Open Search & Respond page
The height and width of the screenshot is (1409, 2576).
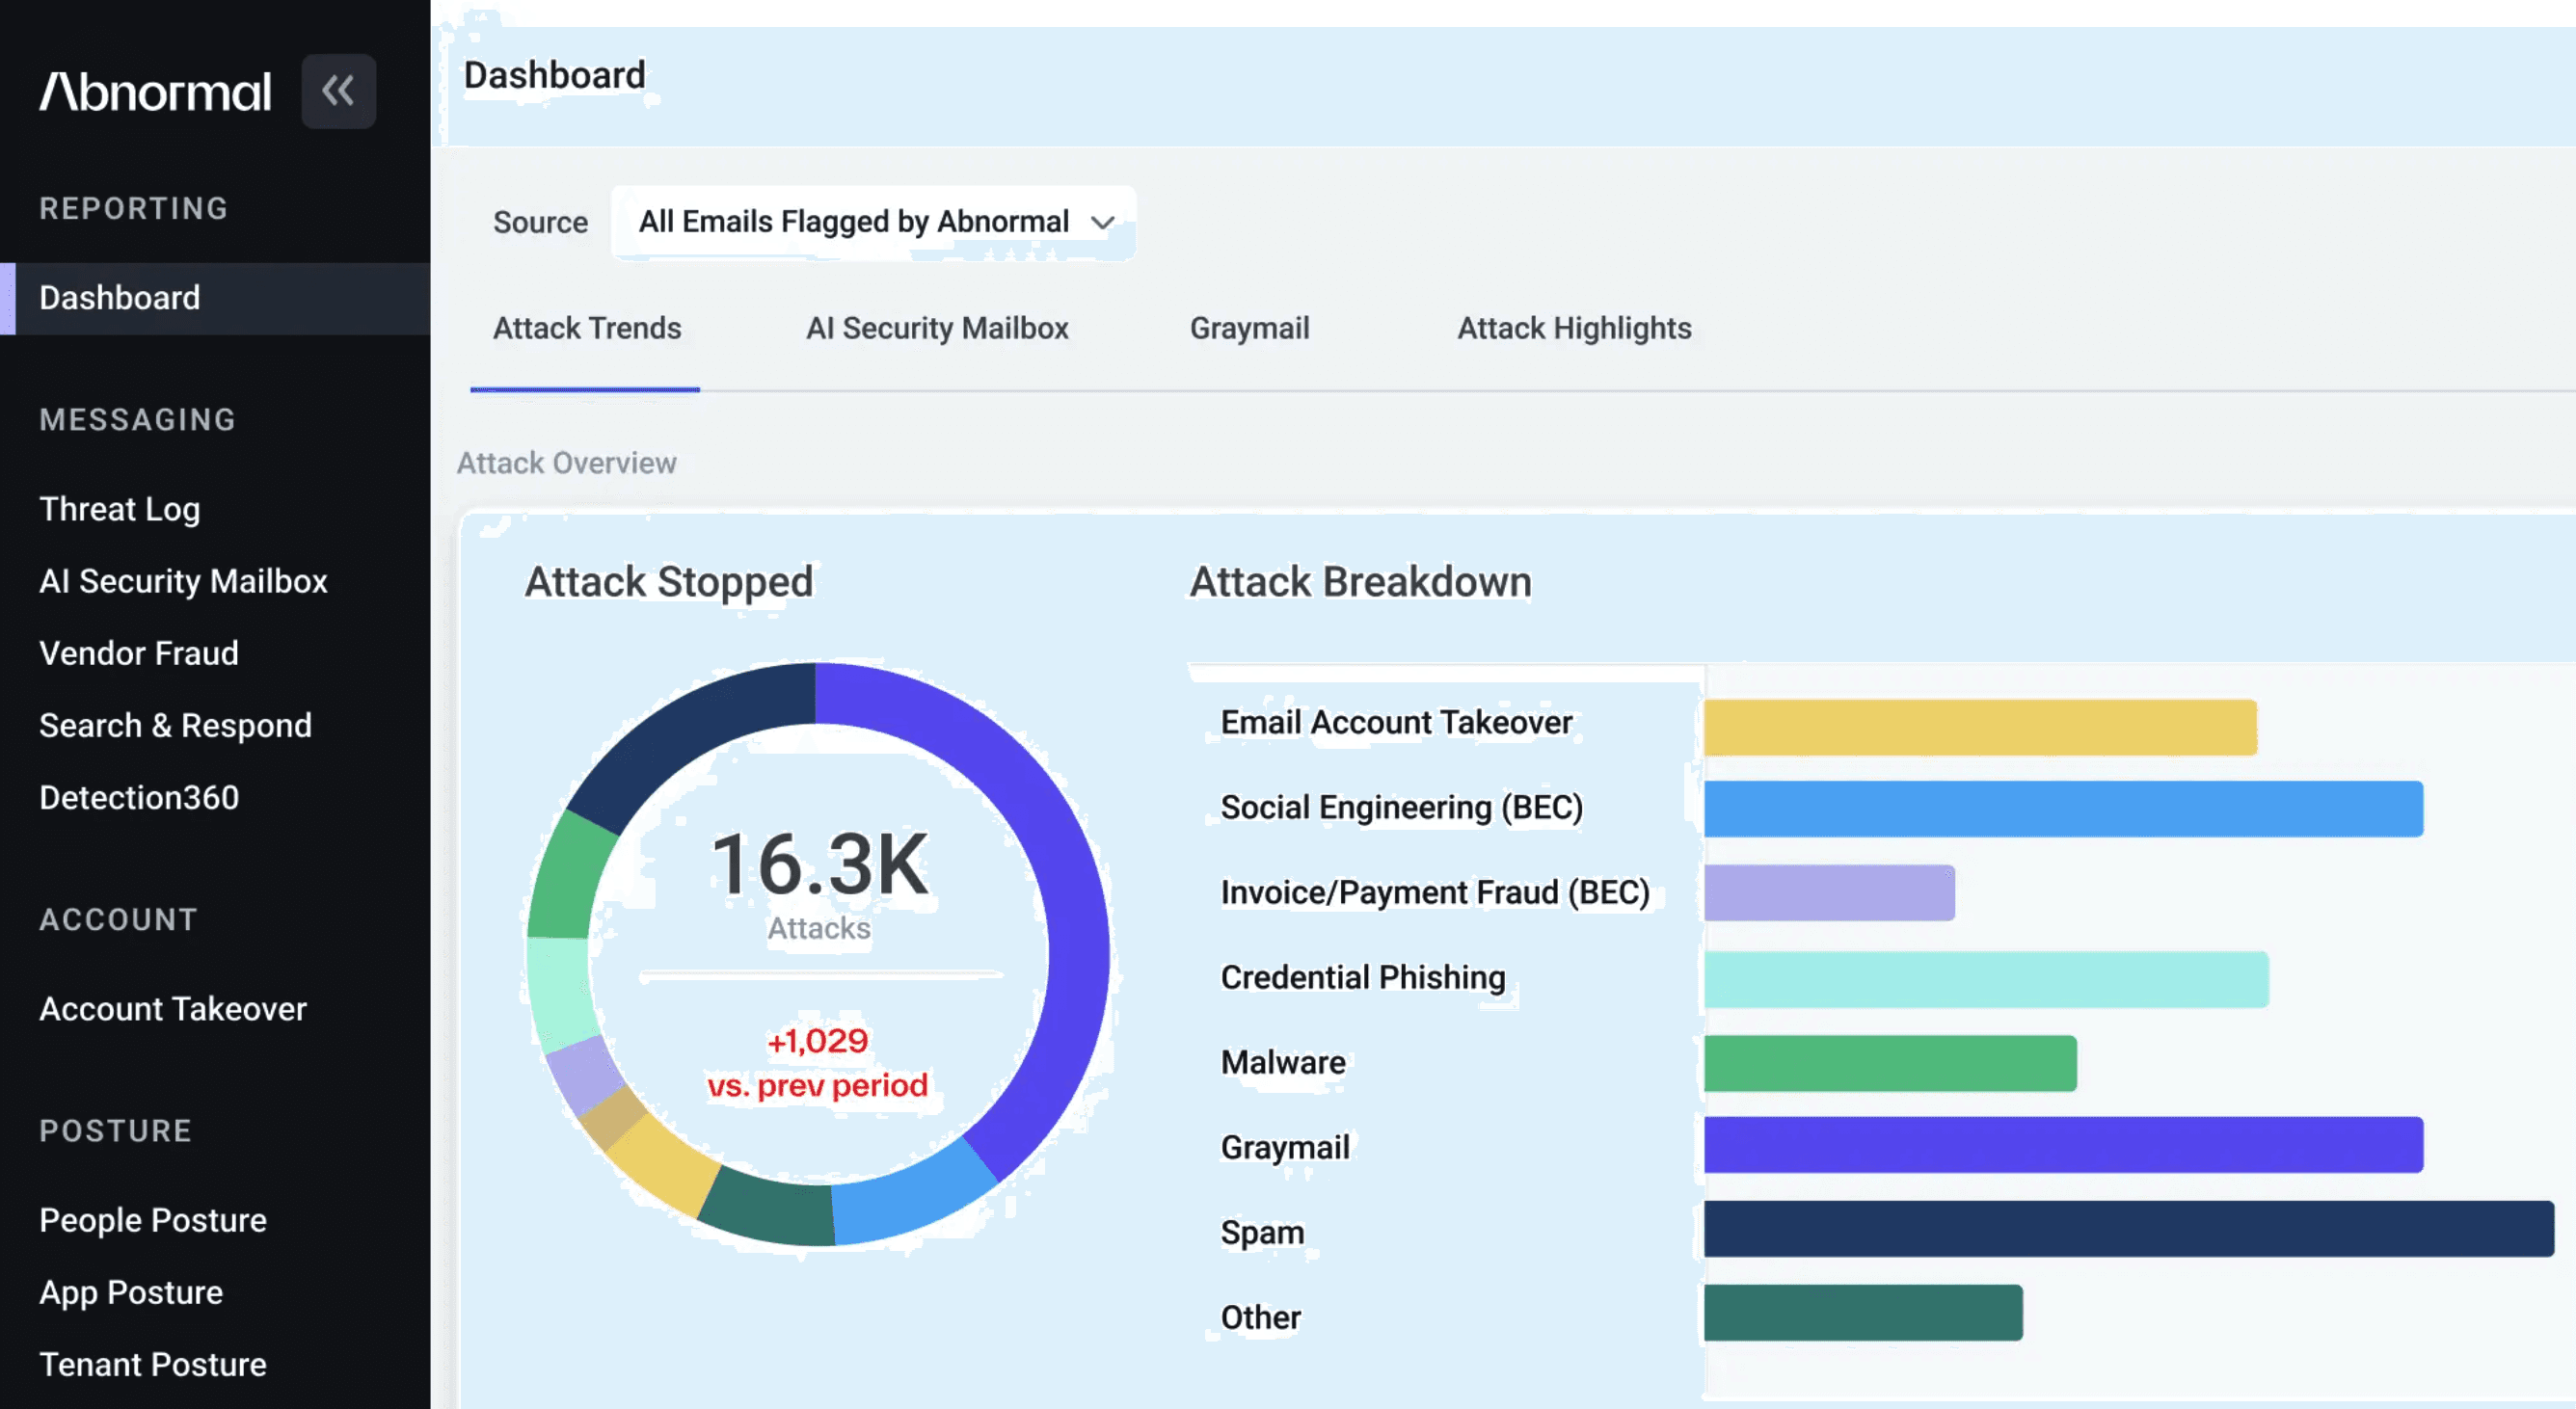point(175,725)
